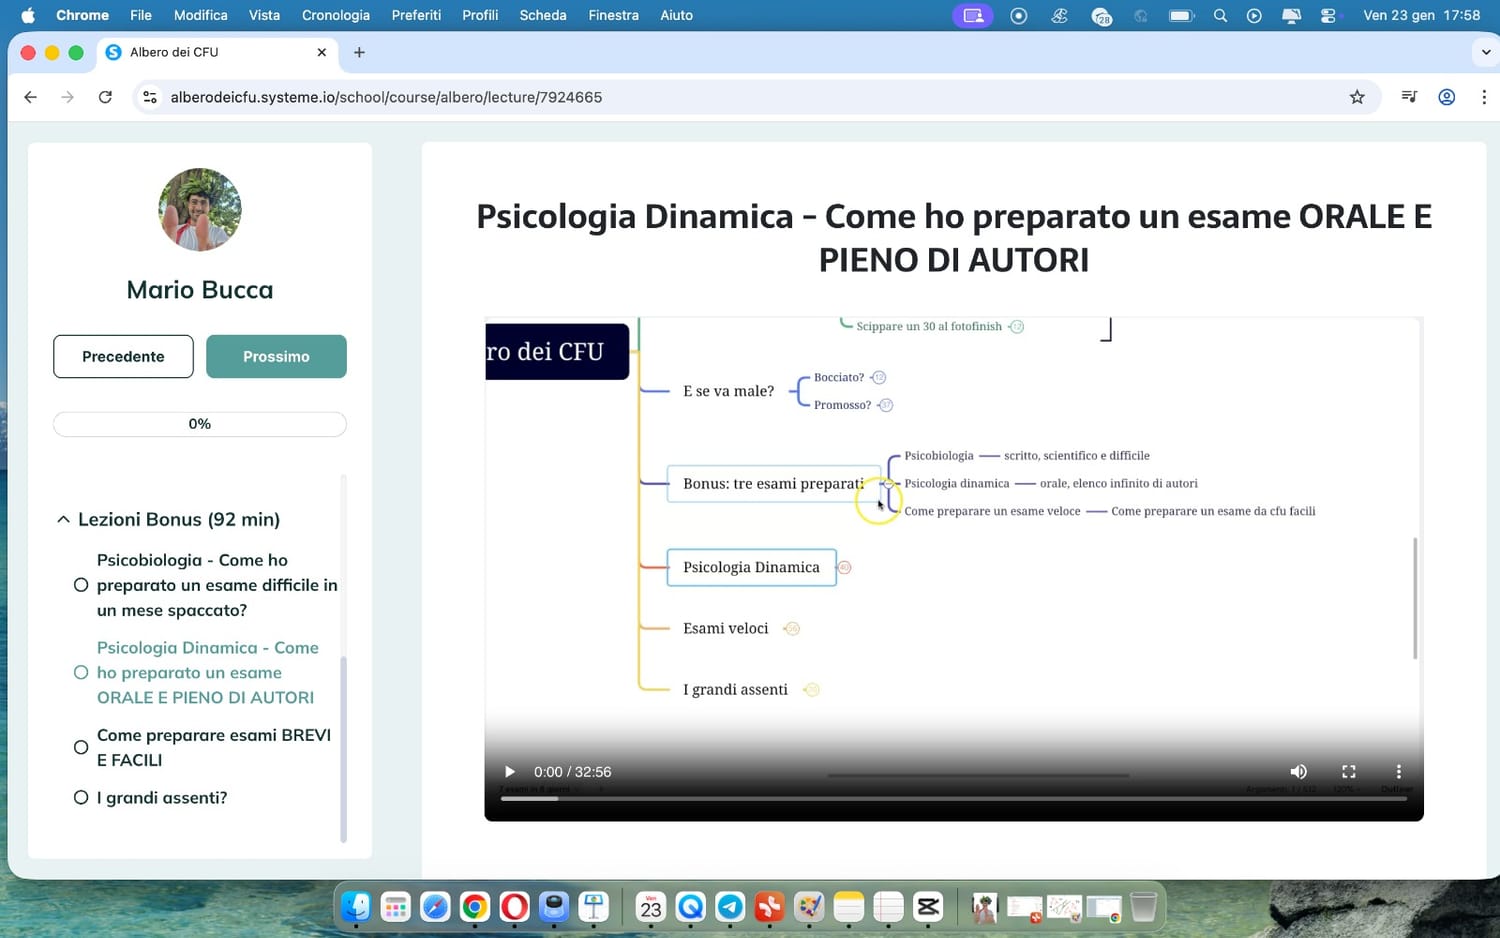
Task: Open Opera browser in the Dock
Action: [x=514, y=907]
